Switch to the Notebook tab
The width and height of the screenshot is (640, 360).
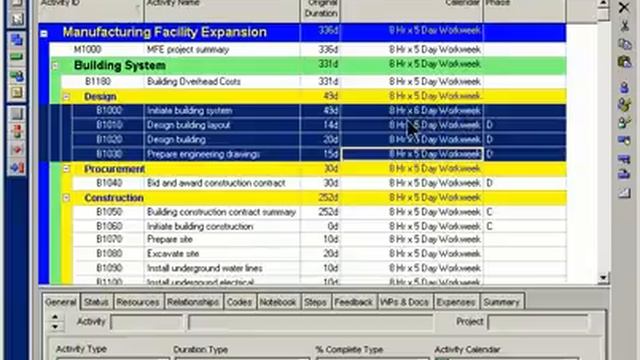click(278, 302)
